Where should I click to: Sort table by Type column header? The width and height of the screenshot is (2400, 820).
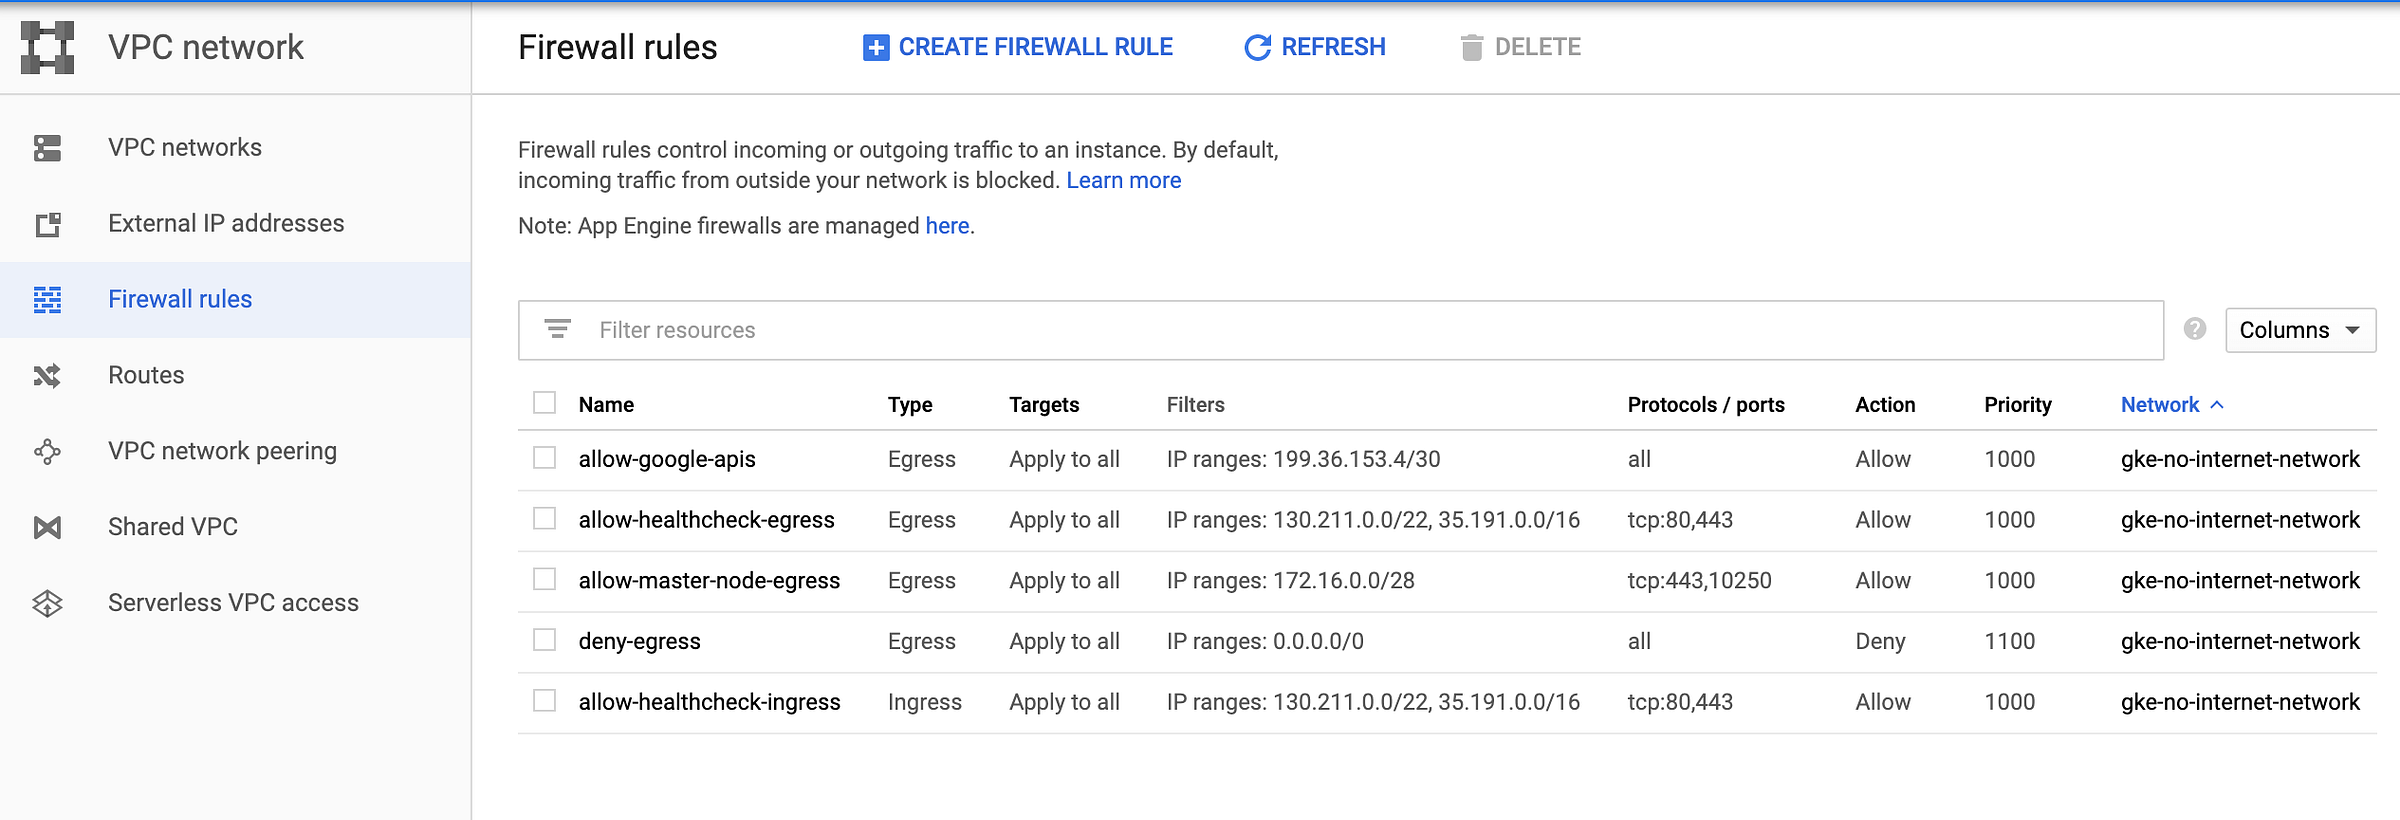coord(910,405)
